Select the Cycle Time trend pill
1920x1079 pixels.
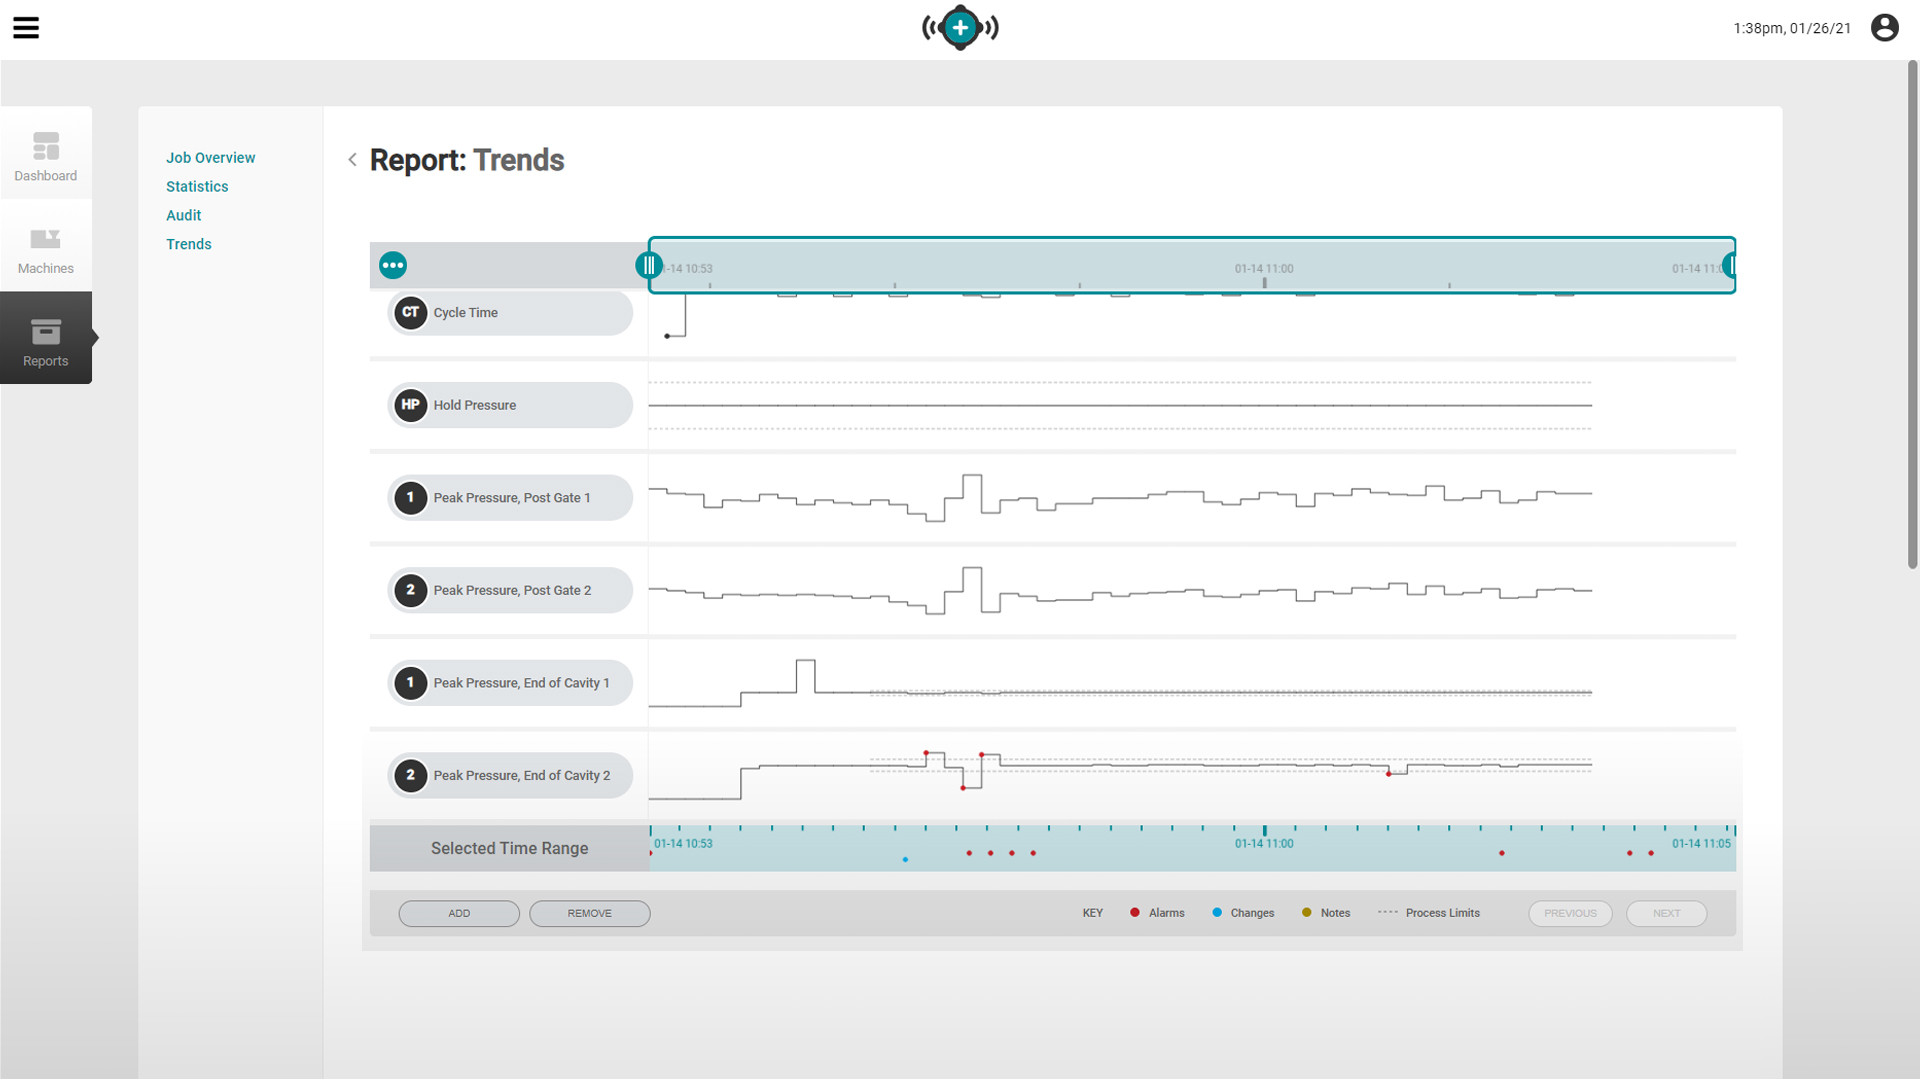pos(510,312)
